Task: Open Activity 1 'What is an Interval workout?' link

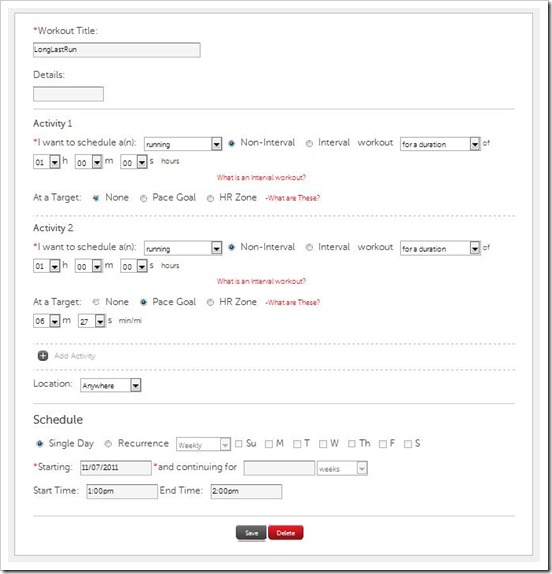Action: pyautogui.click(x=261, y=178)
